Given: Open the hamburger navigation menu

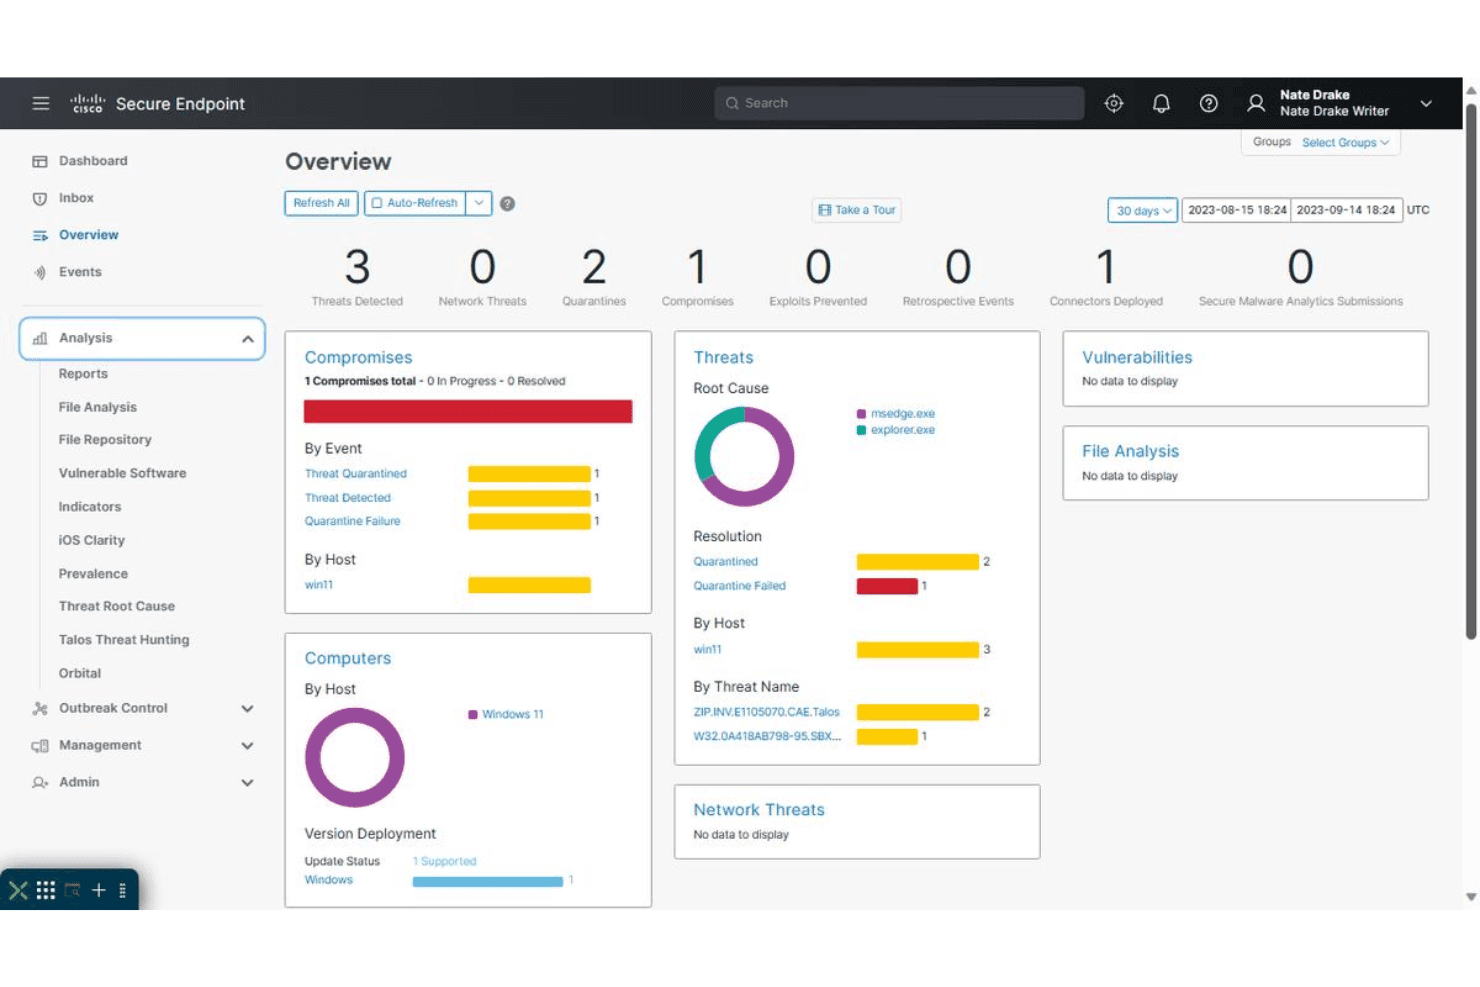Looking at the screenshot, I should [41, 103].
